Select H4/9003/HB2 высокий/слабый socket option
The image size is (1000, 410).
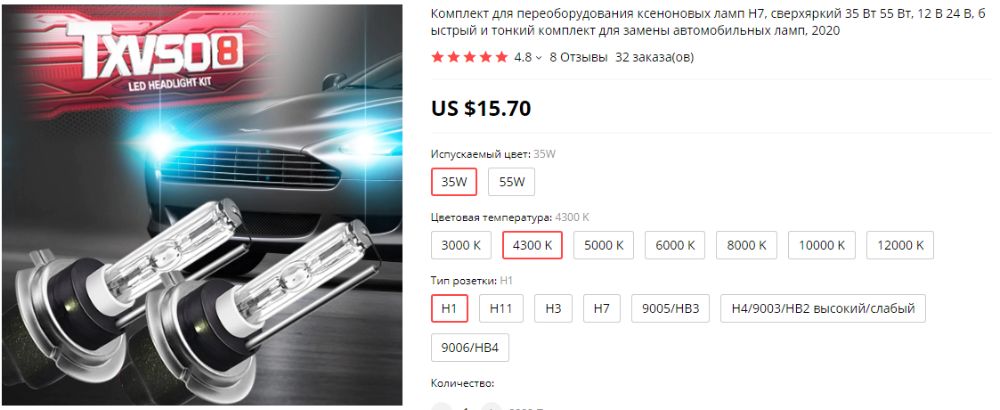pyautogui.click(x=823, y=309)
